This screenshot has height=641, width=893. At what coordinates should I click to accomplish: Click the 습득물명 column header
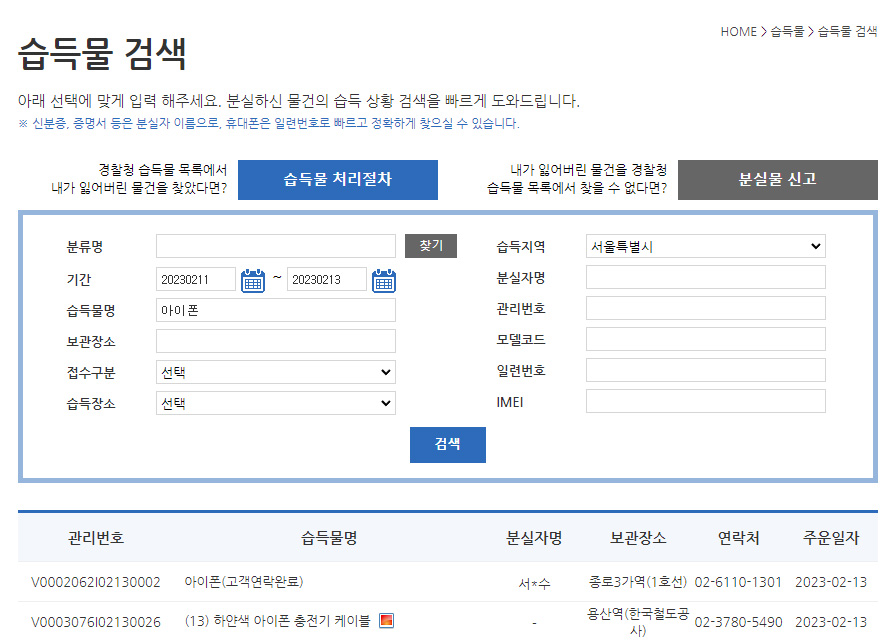[329, 538]
